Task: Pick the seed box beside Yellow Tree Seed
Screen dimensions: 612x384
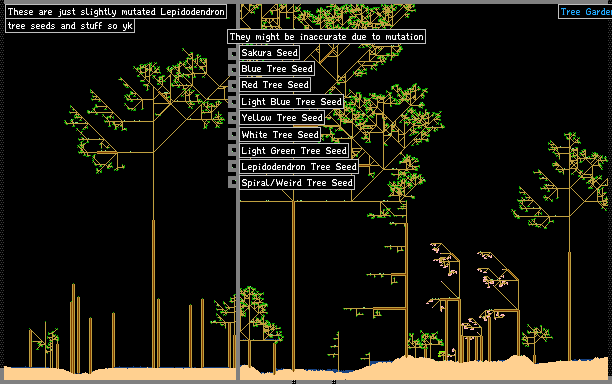Action: click(233, 118)
